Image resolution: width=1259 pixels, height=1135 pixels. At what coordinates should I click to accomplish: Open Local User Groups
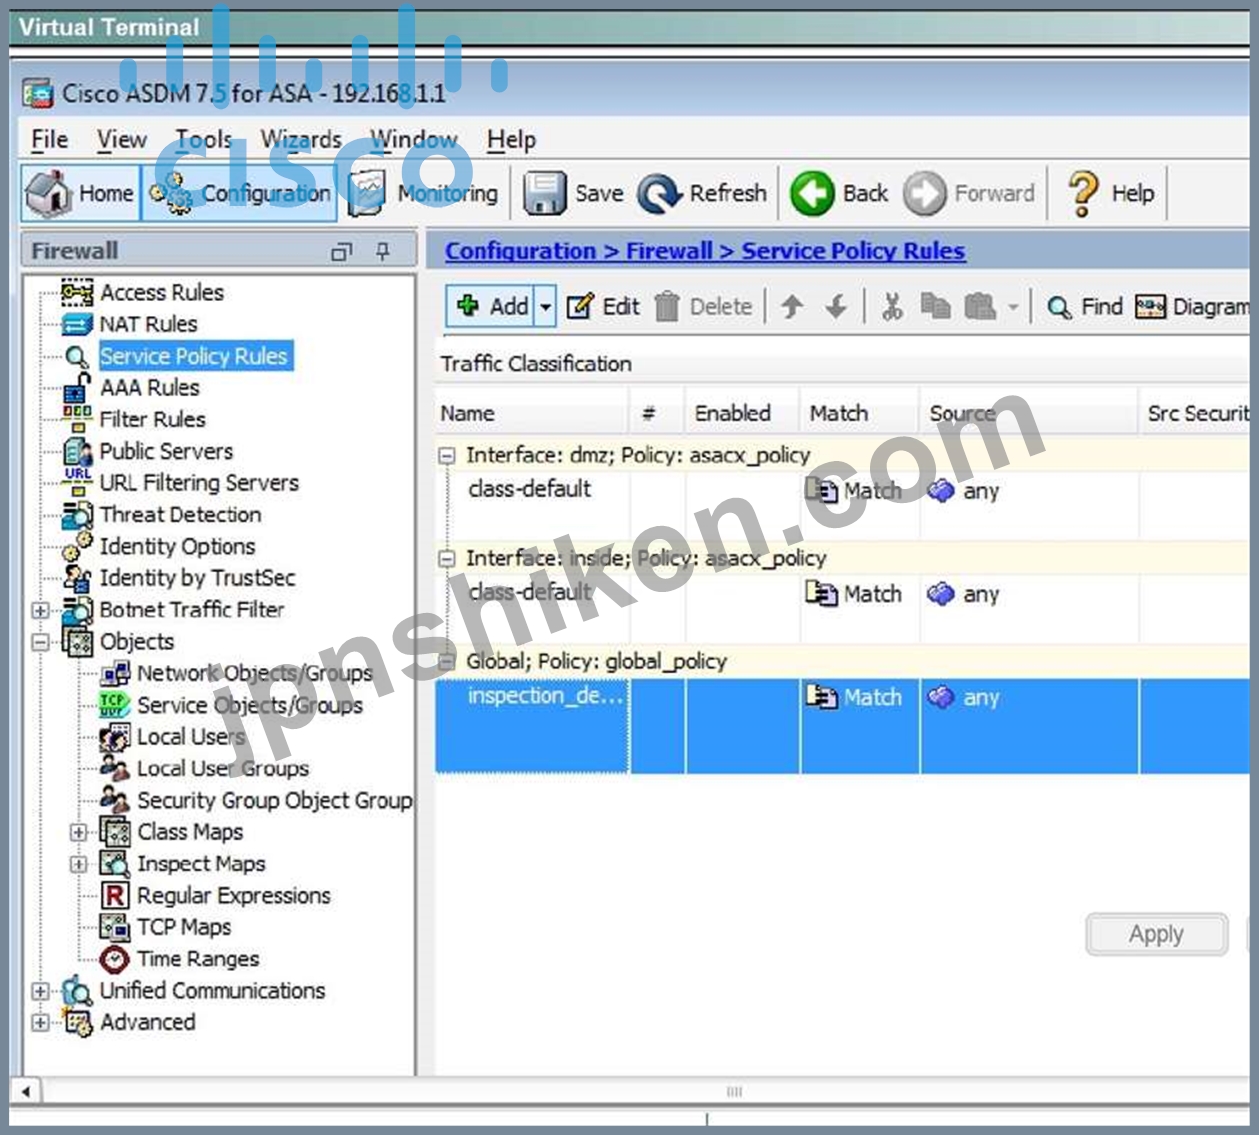[x=223, y=769]
